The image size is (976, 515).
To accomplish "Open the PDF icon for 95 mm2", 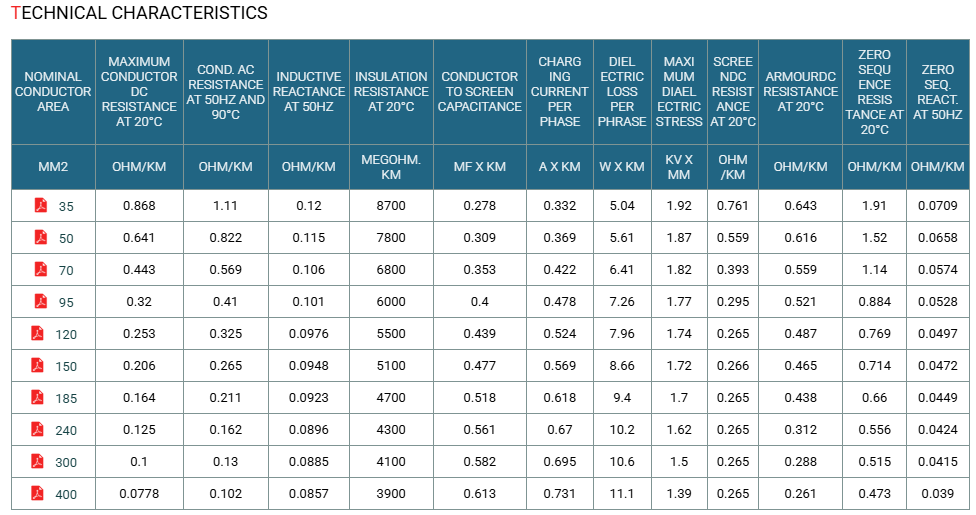I will pos(40,301).
